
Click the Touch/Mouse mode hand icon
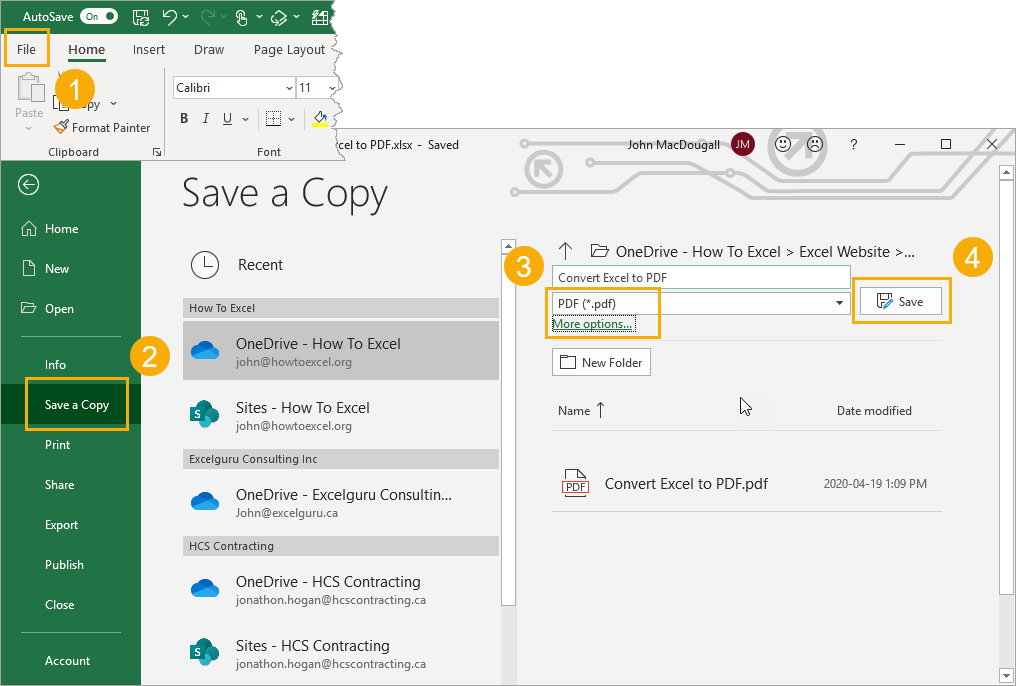pos(242,17)
